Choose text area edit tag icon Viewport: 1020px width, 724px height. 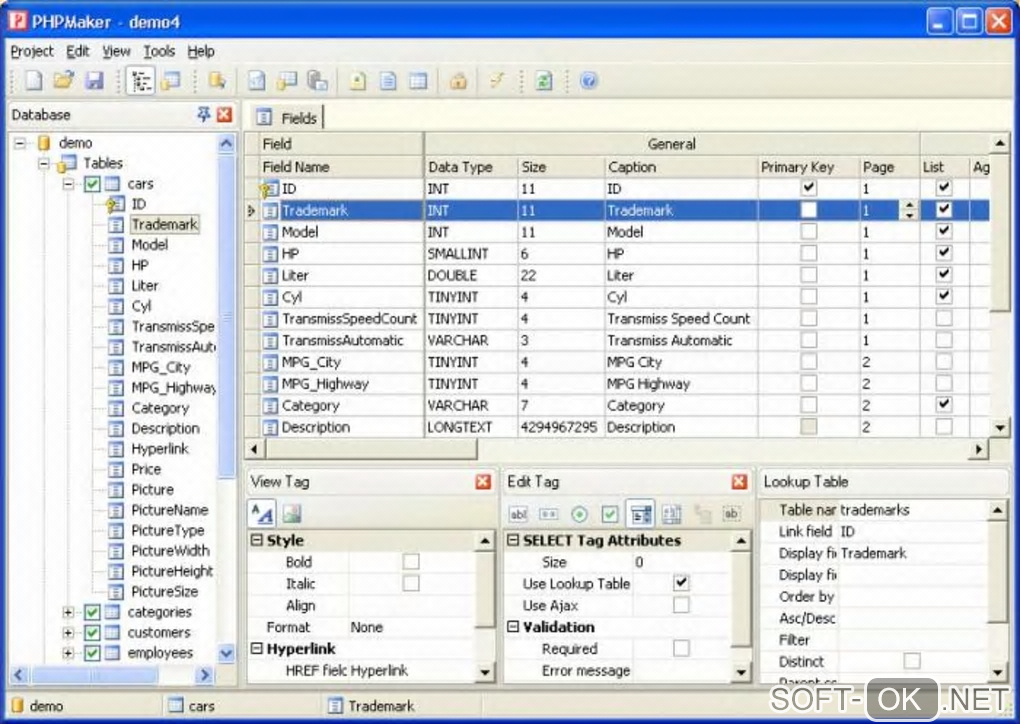(x=671, y=514)
